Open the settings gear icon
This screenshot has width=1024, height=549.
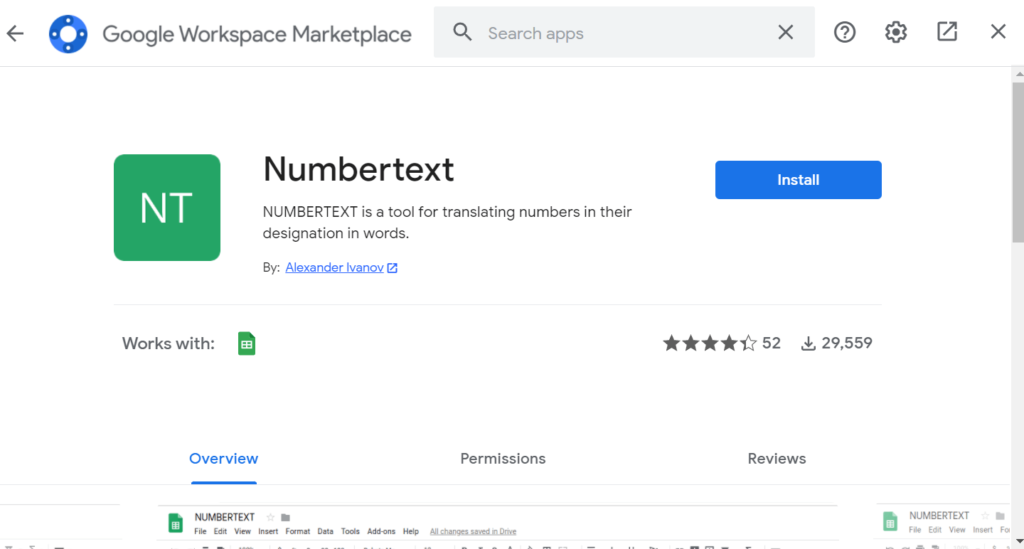[895, 32]
